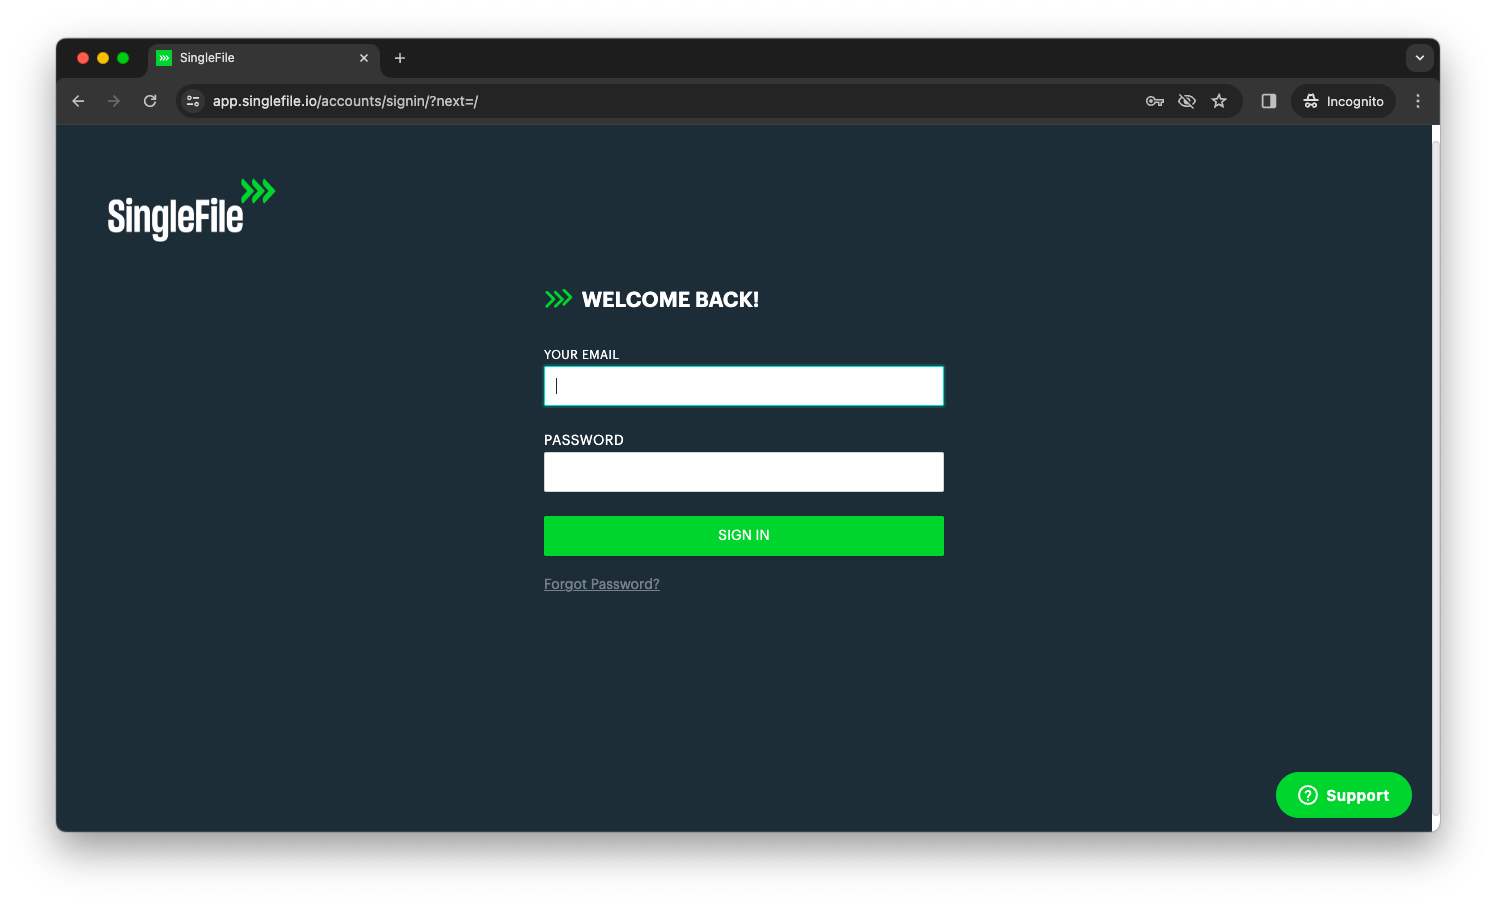Image resolution: width=1496 pixels, height=906 pixels.
Task: Maximize the window with green button
Action: pyautogui.click(x=123, y=58)
